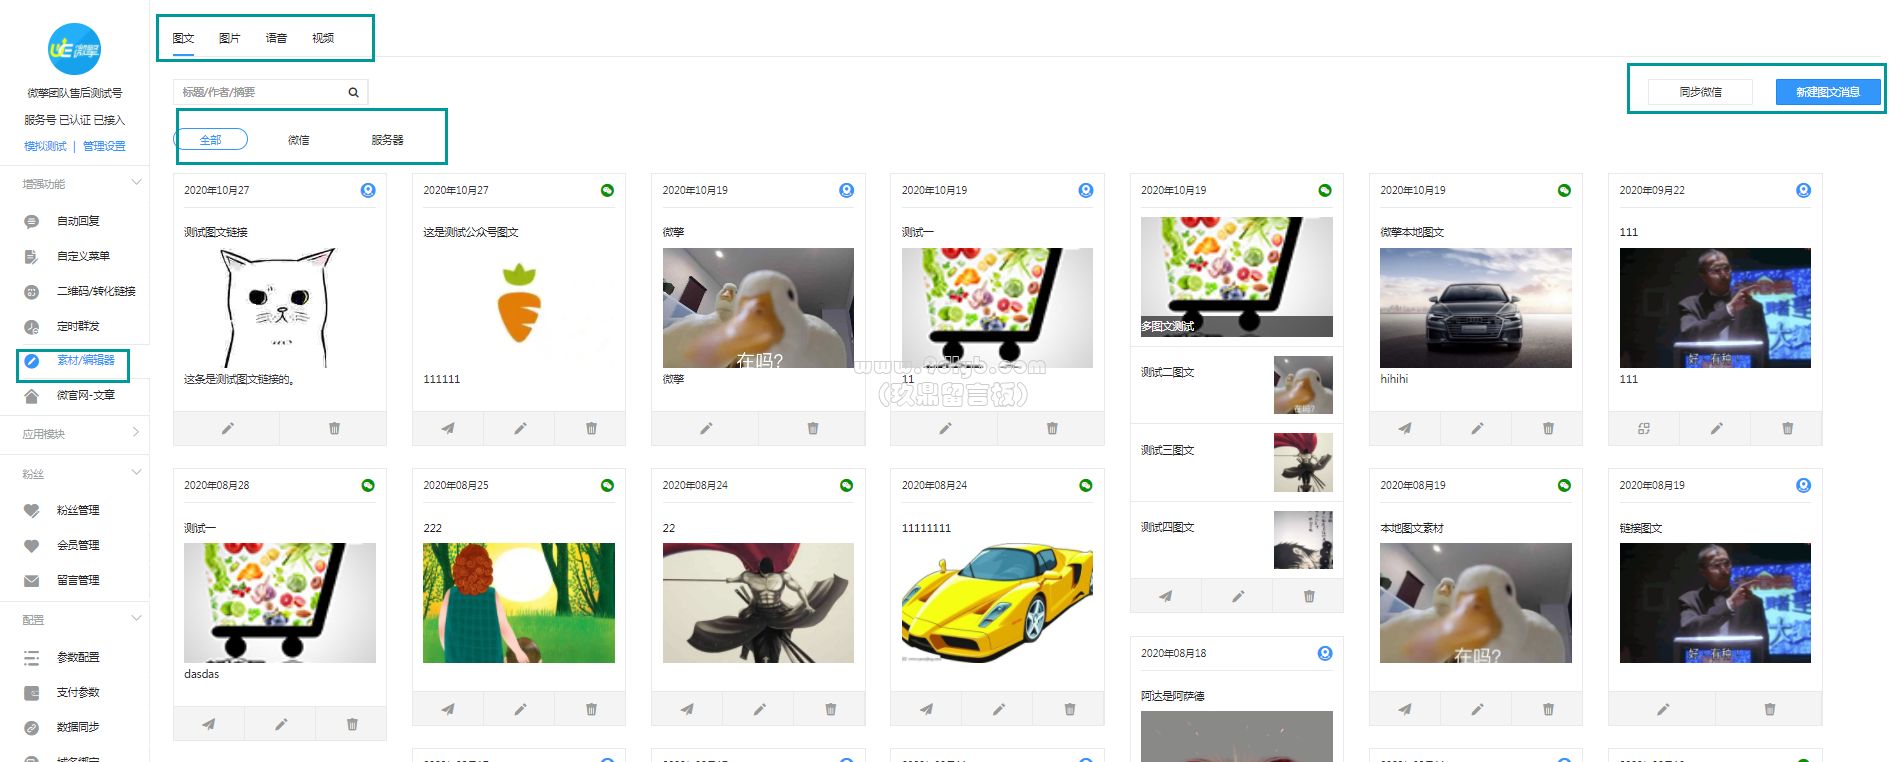Delete the 本地图文素材 card

point(1548,710)
